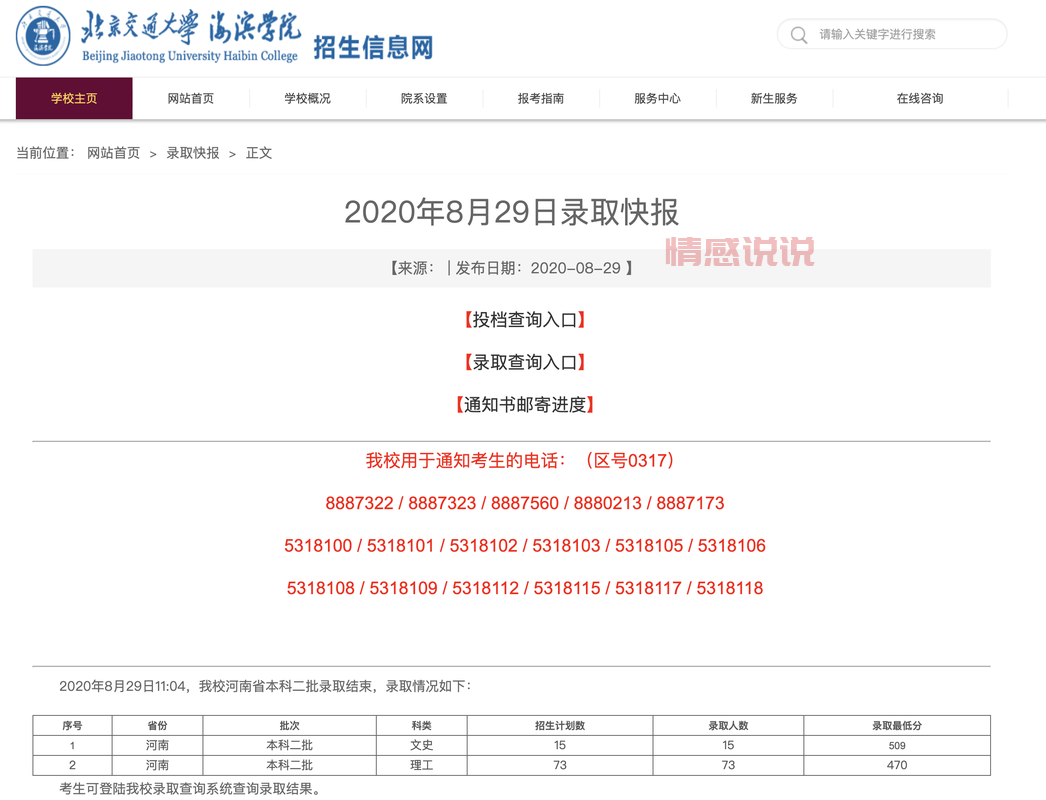Open the 录取查询入口 admission query link

(x=523, y=362)
